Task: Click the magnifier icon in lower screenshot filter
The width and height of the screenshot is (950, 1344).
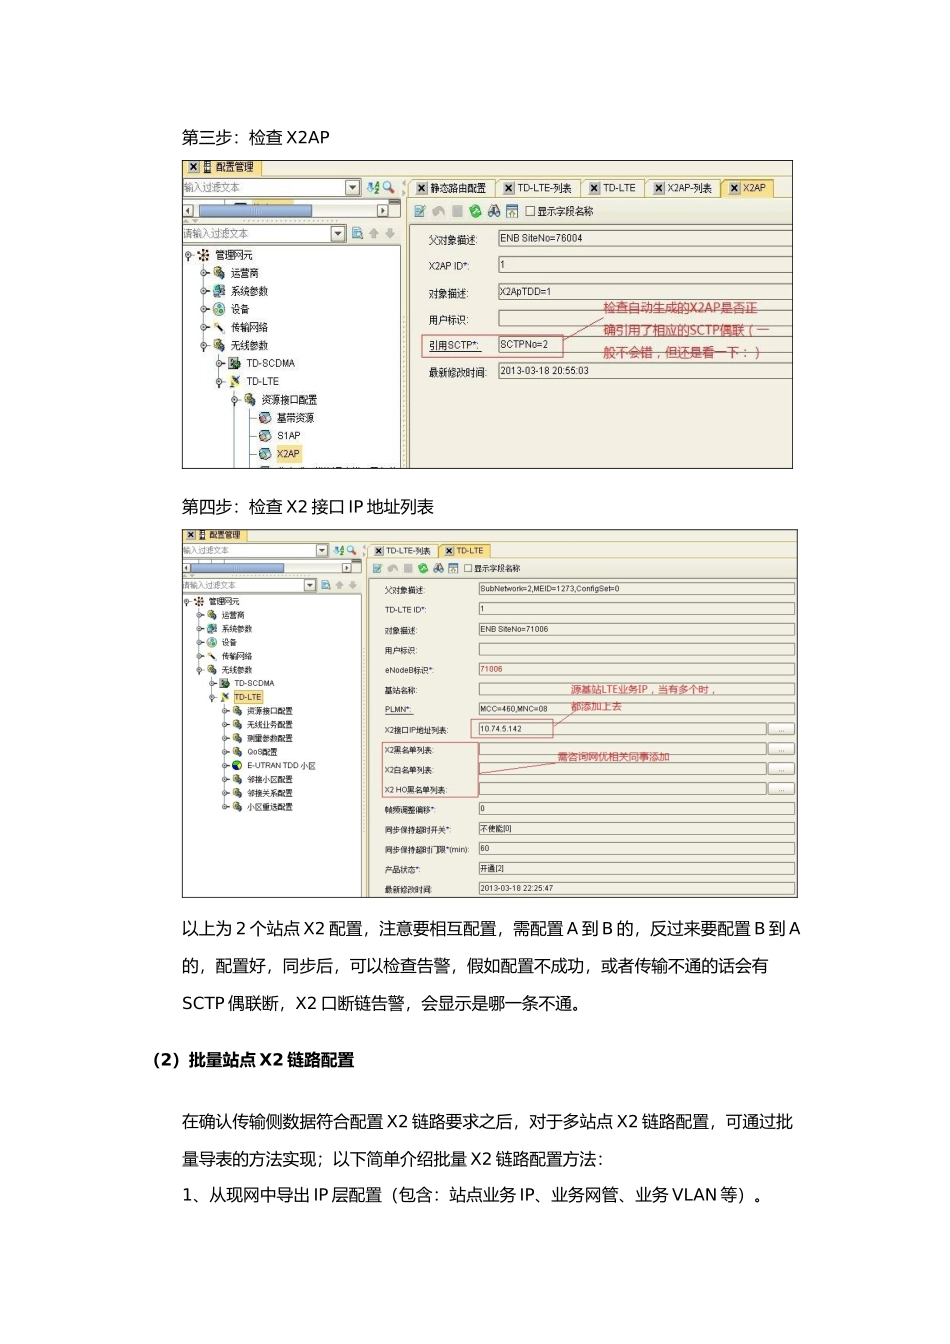Action: (x=351, y=551)
